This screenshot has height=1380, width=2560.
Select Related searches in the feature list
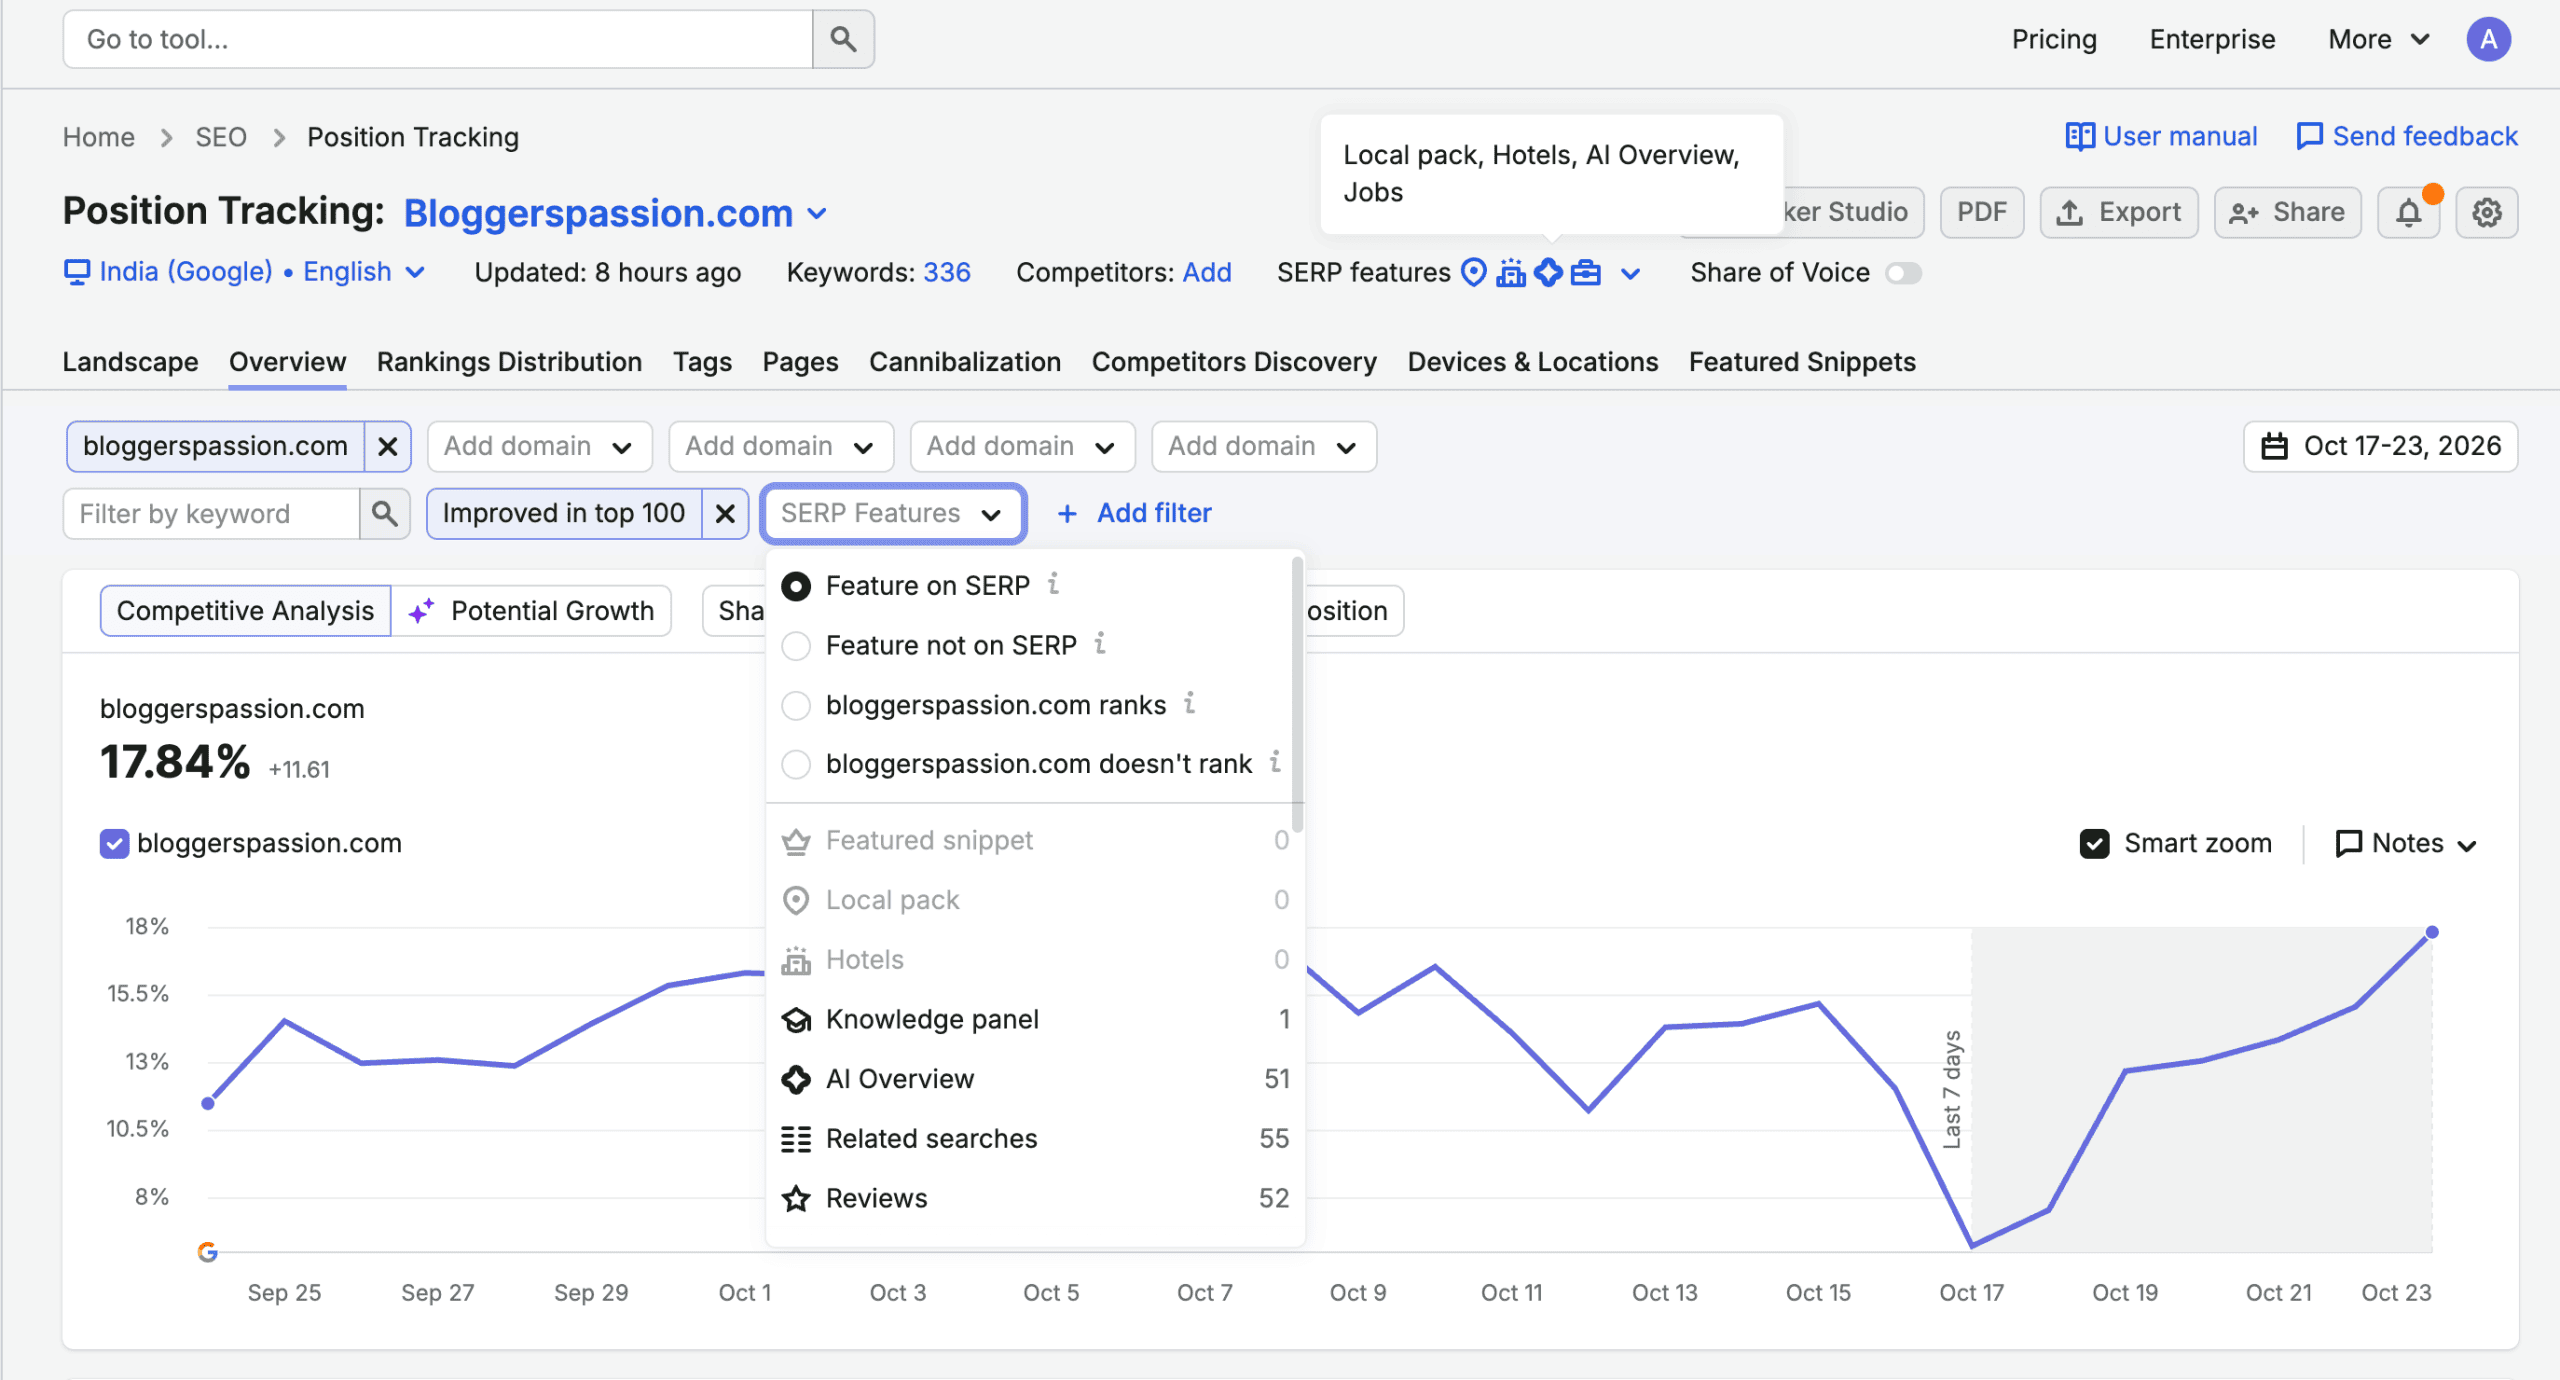tap(1035, 1139)
